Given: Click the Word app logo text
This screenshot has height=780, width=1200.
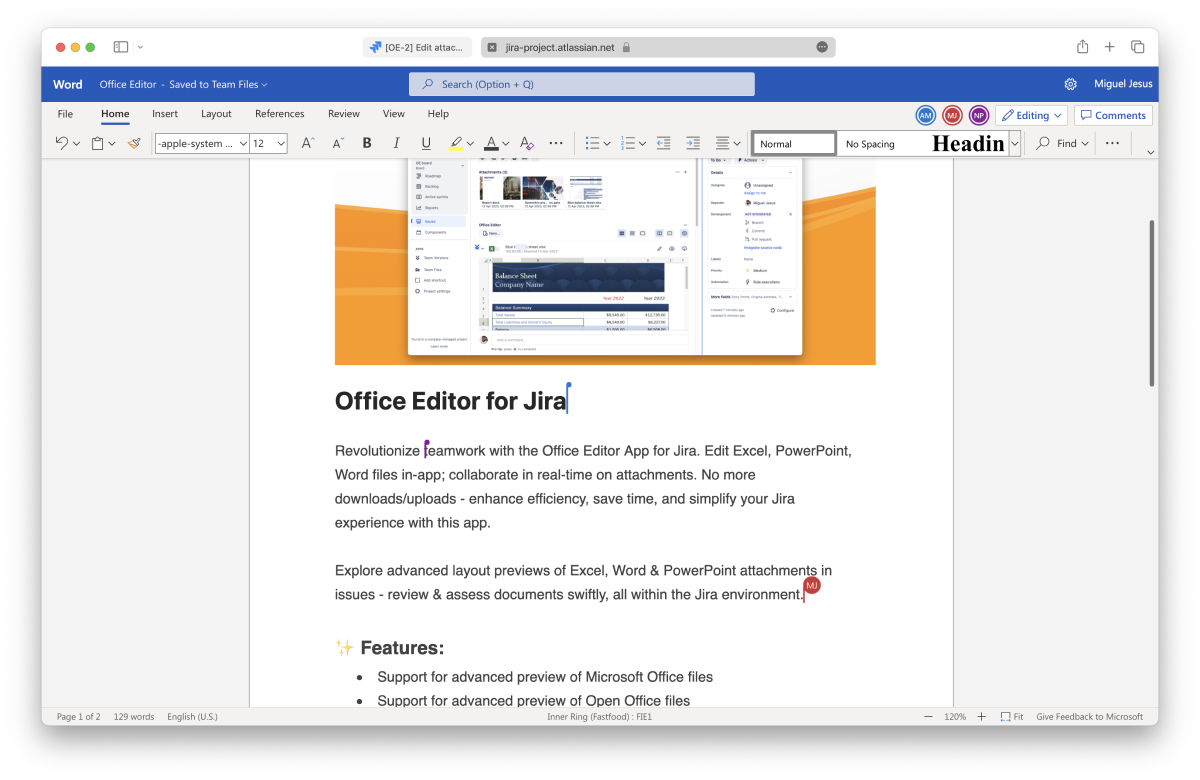Looking at the screenshot, I should tap(68, 85).
